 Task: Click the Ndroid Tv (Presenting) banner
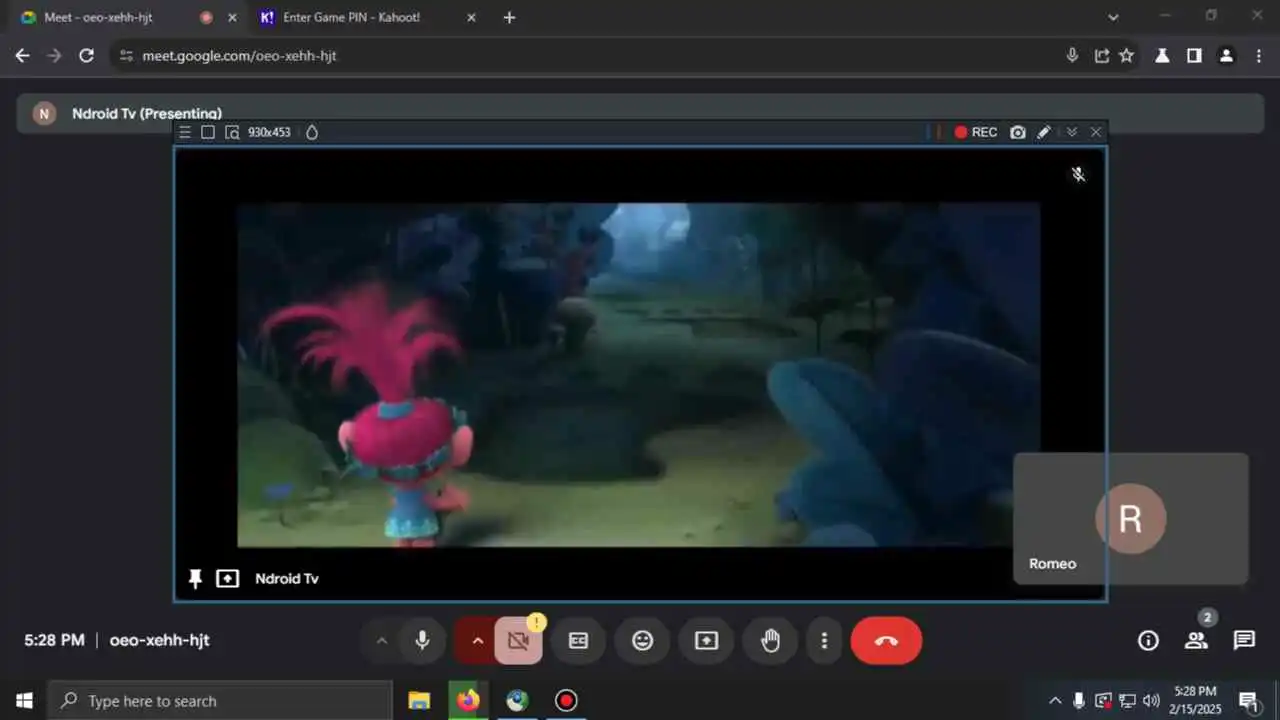click(641, 113)
